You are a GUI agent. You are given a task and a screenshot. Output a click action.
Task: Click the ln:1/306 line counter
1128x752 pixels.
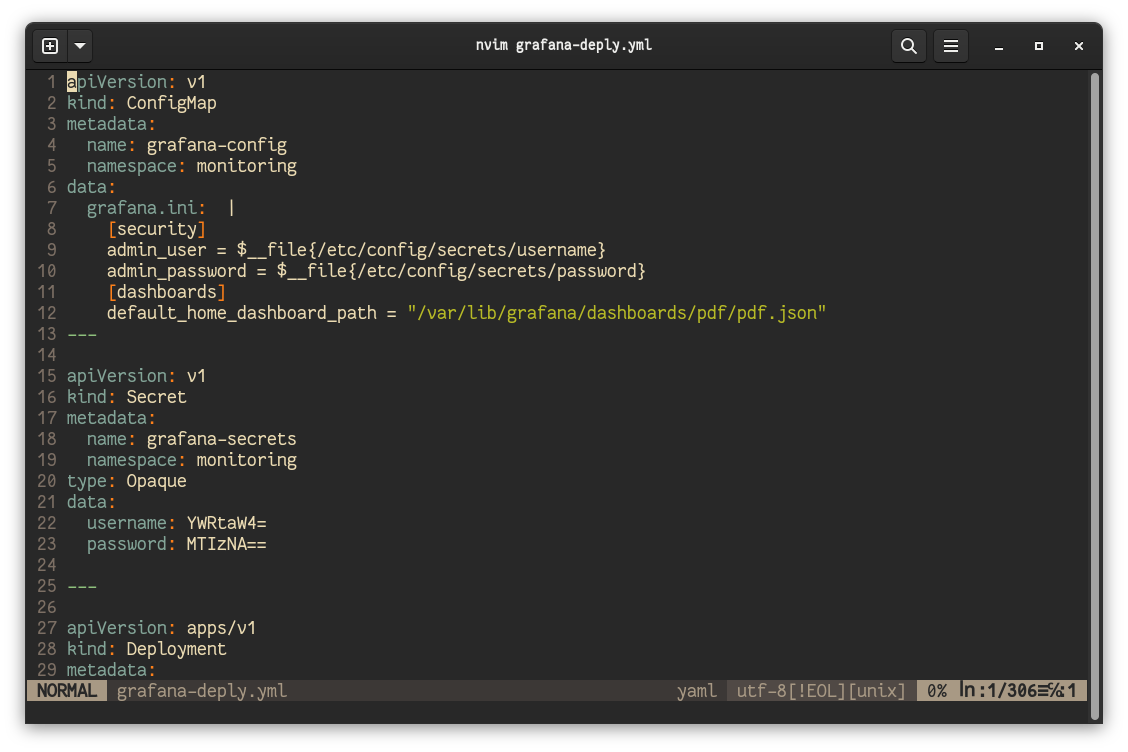coord(998,691)
